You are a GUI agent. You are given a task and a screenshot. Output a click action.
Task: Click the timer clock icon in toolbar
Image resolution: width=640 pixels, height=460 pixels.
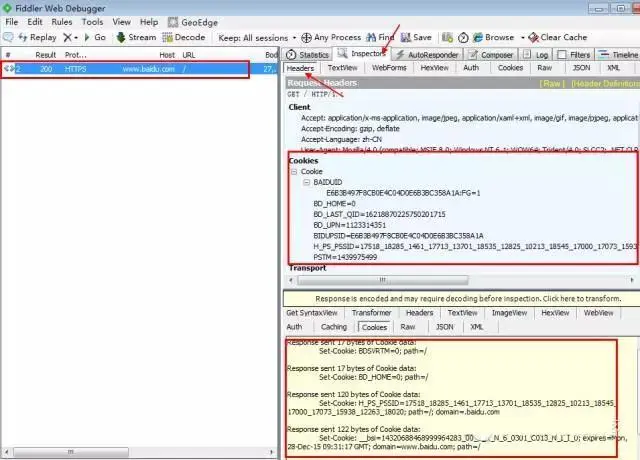pos(463,38)
